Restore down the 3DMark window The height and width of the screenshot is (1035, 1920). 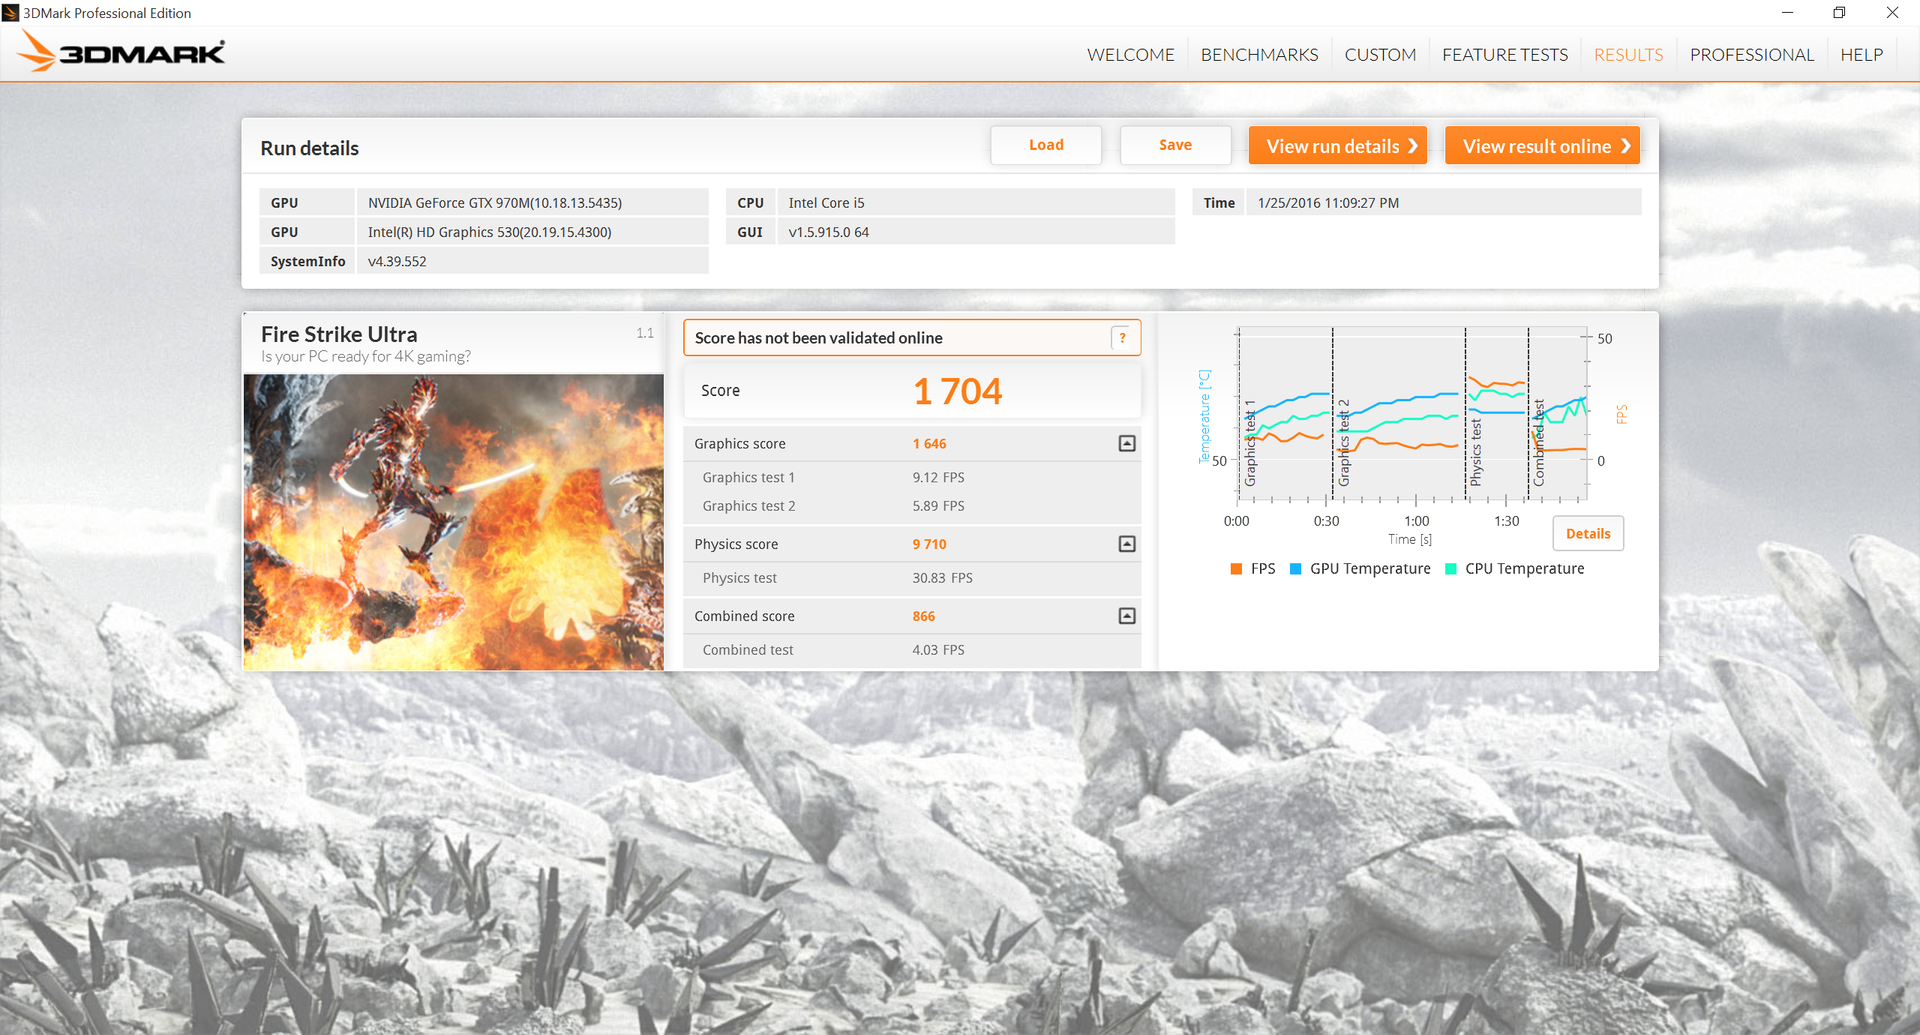coord(1839,13)
